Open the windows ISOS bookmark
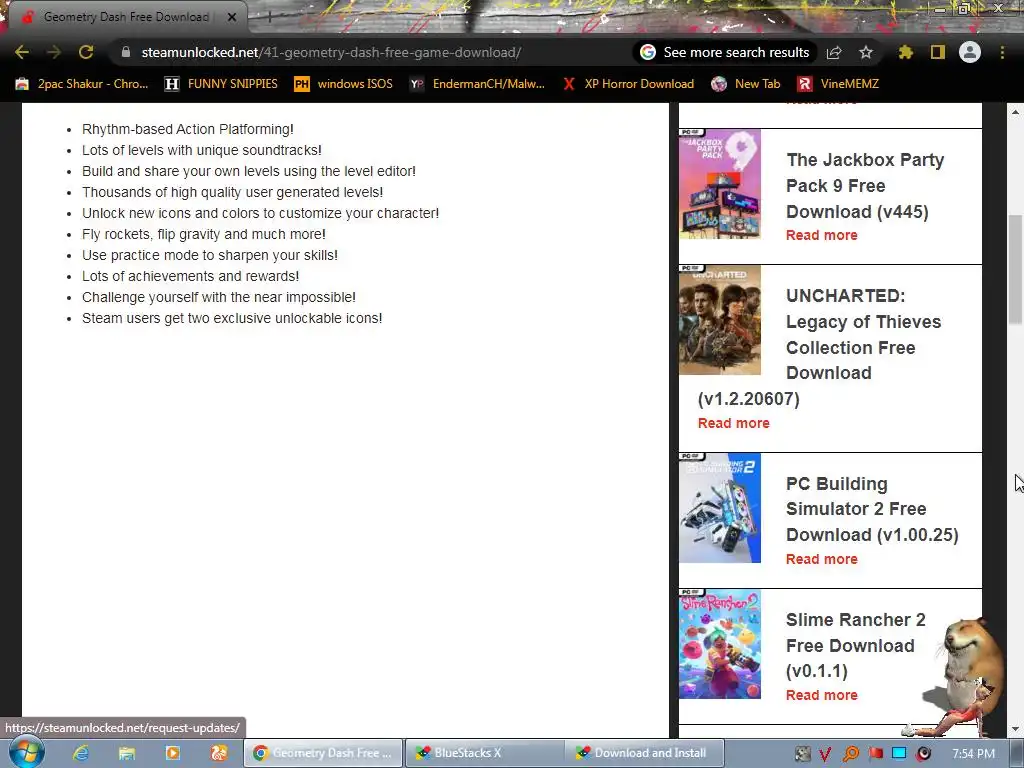This screenshot has width=1024, height=768. (344, 84)
